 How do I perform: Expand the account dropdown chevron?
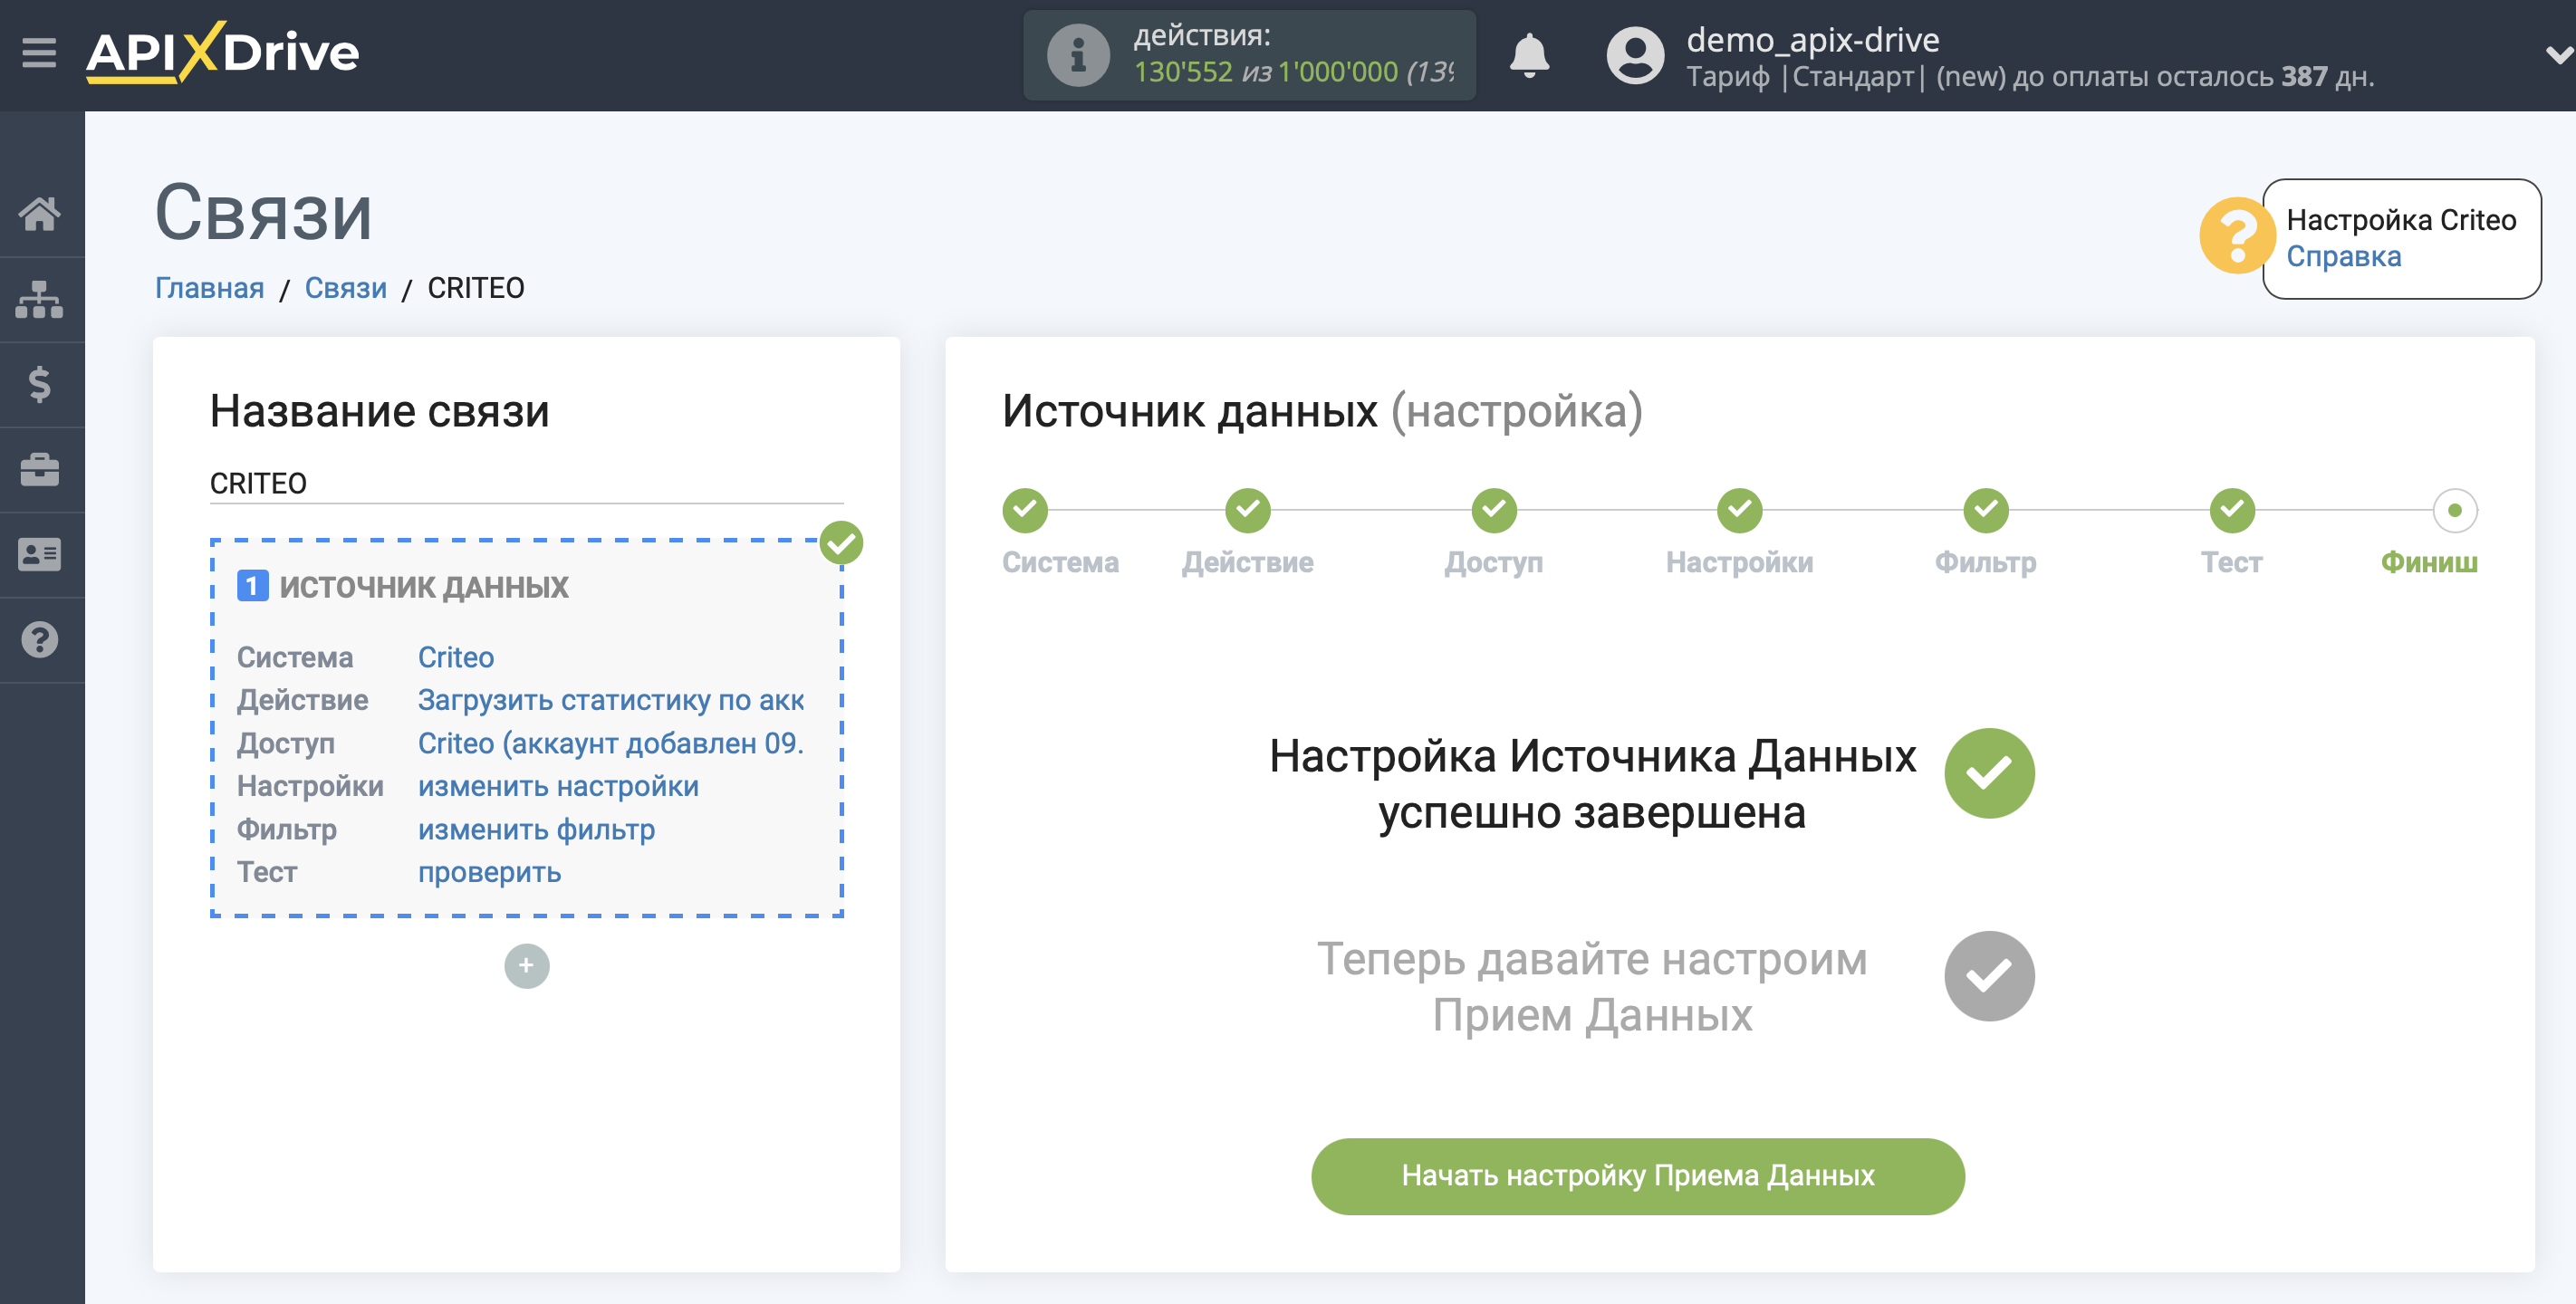point(2557,55)
